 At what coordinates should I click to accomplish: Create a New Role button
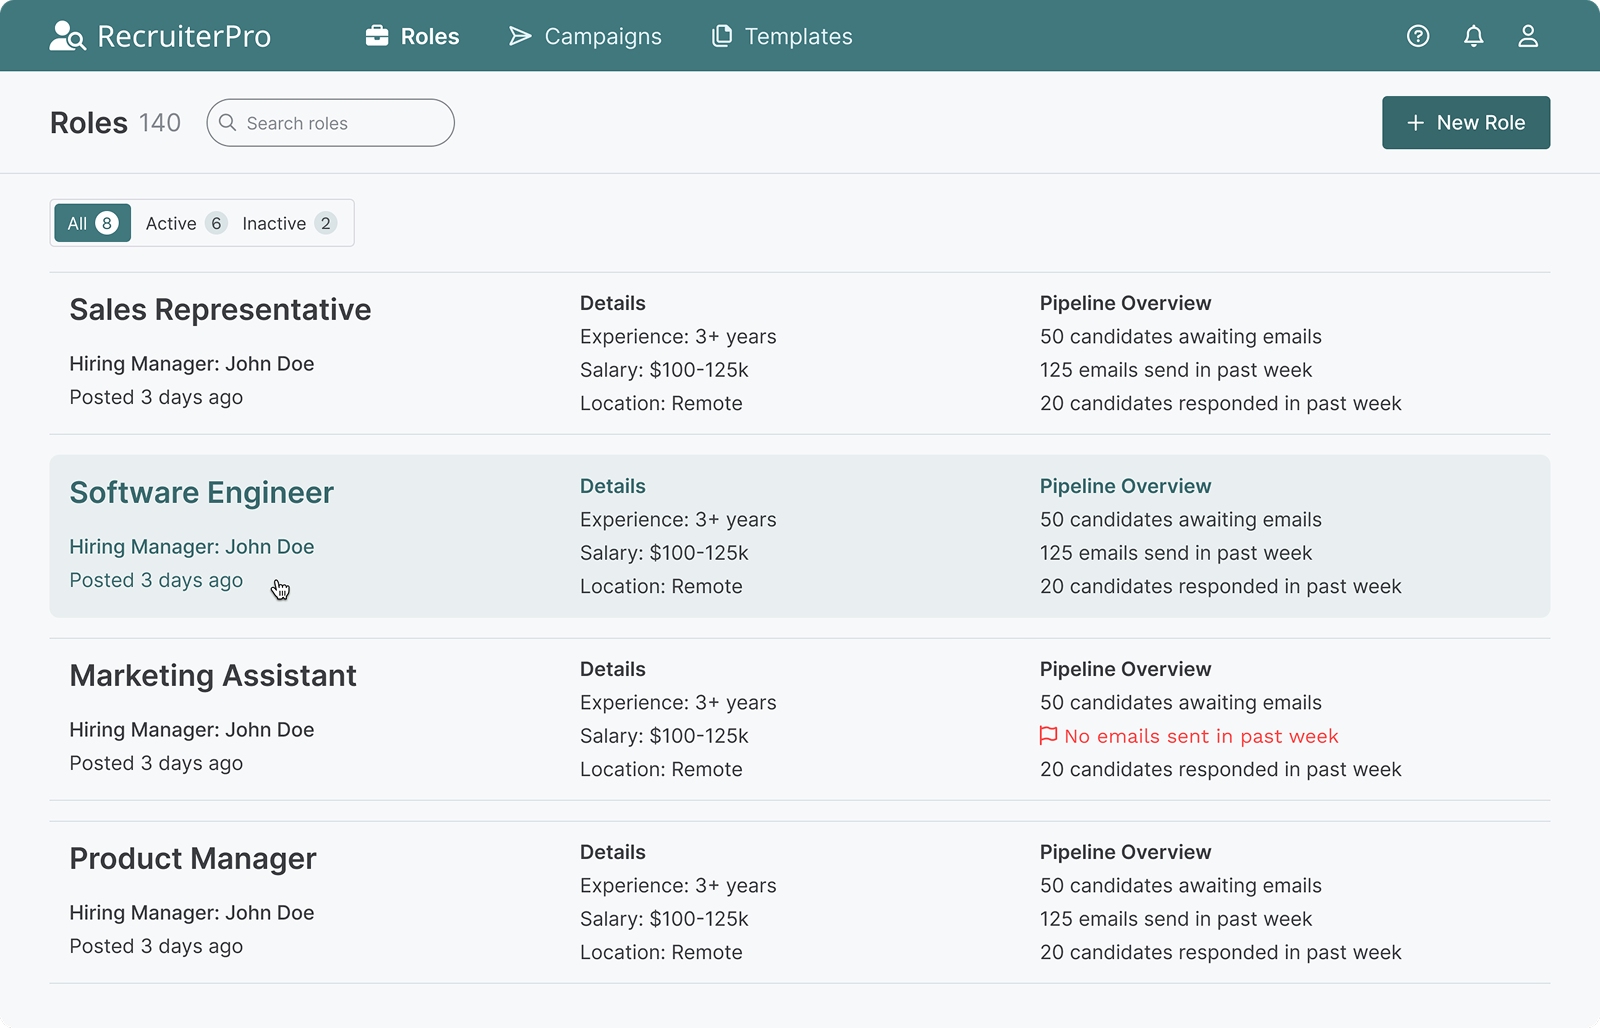pos(1465,123)
